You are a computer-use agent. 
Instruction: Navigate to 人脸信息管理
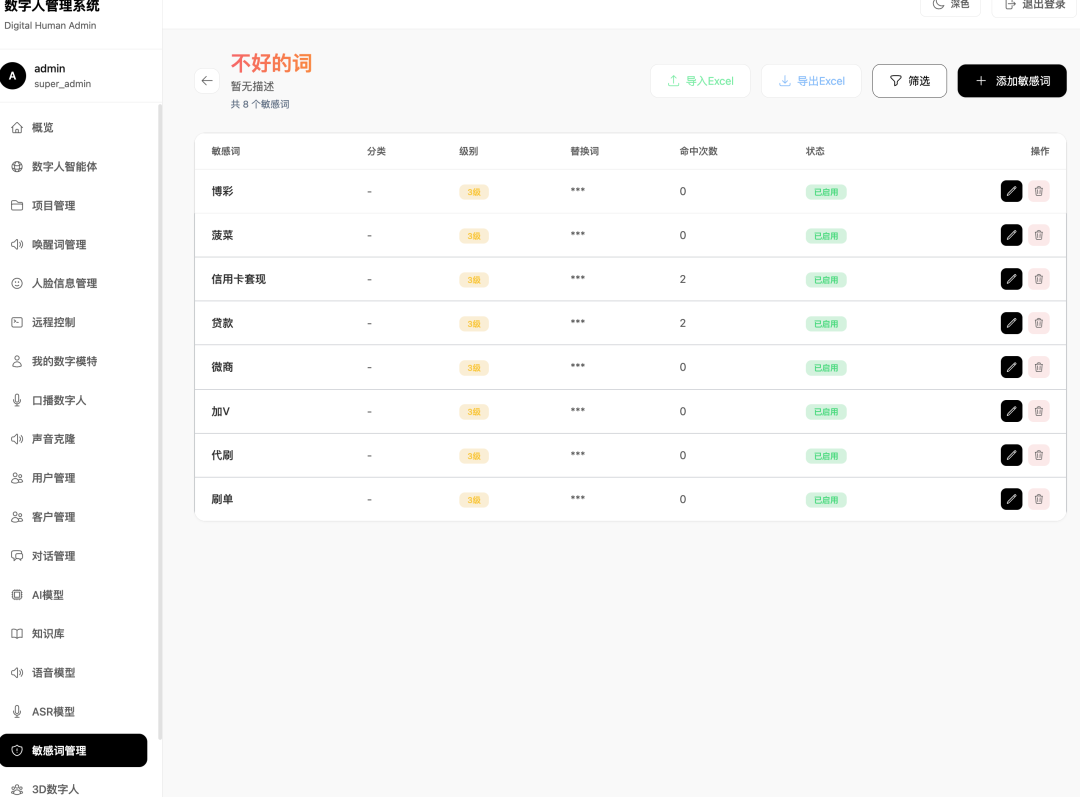click(x=74, y=283)
